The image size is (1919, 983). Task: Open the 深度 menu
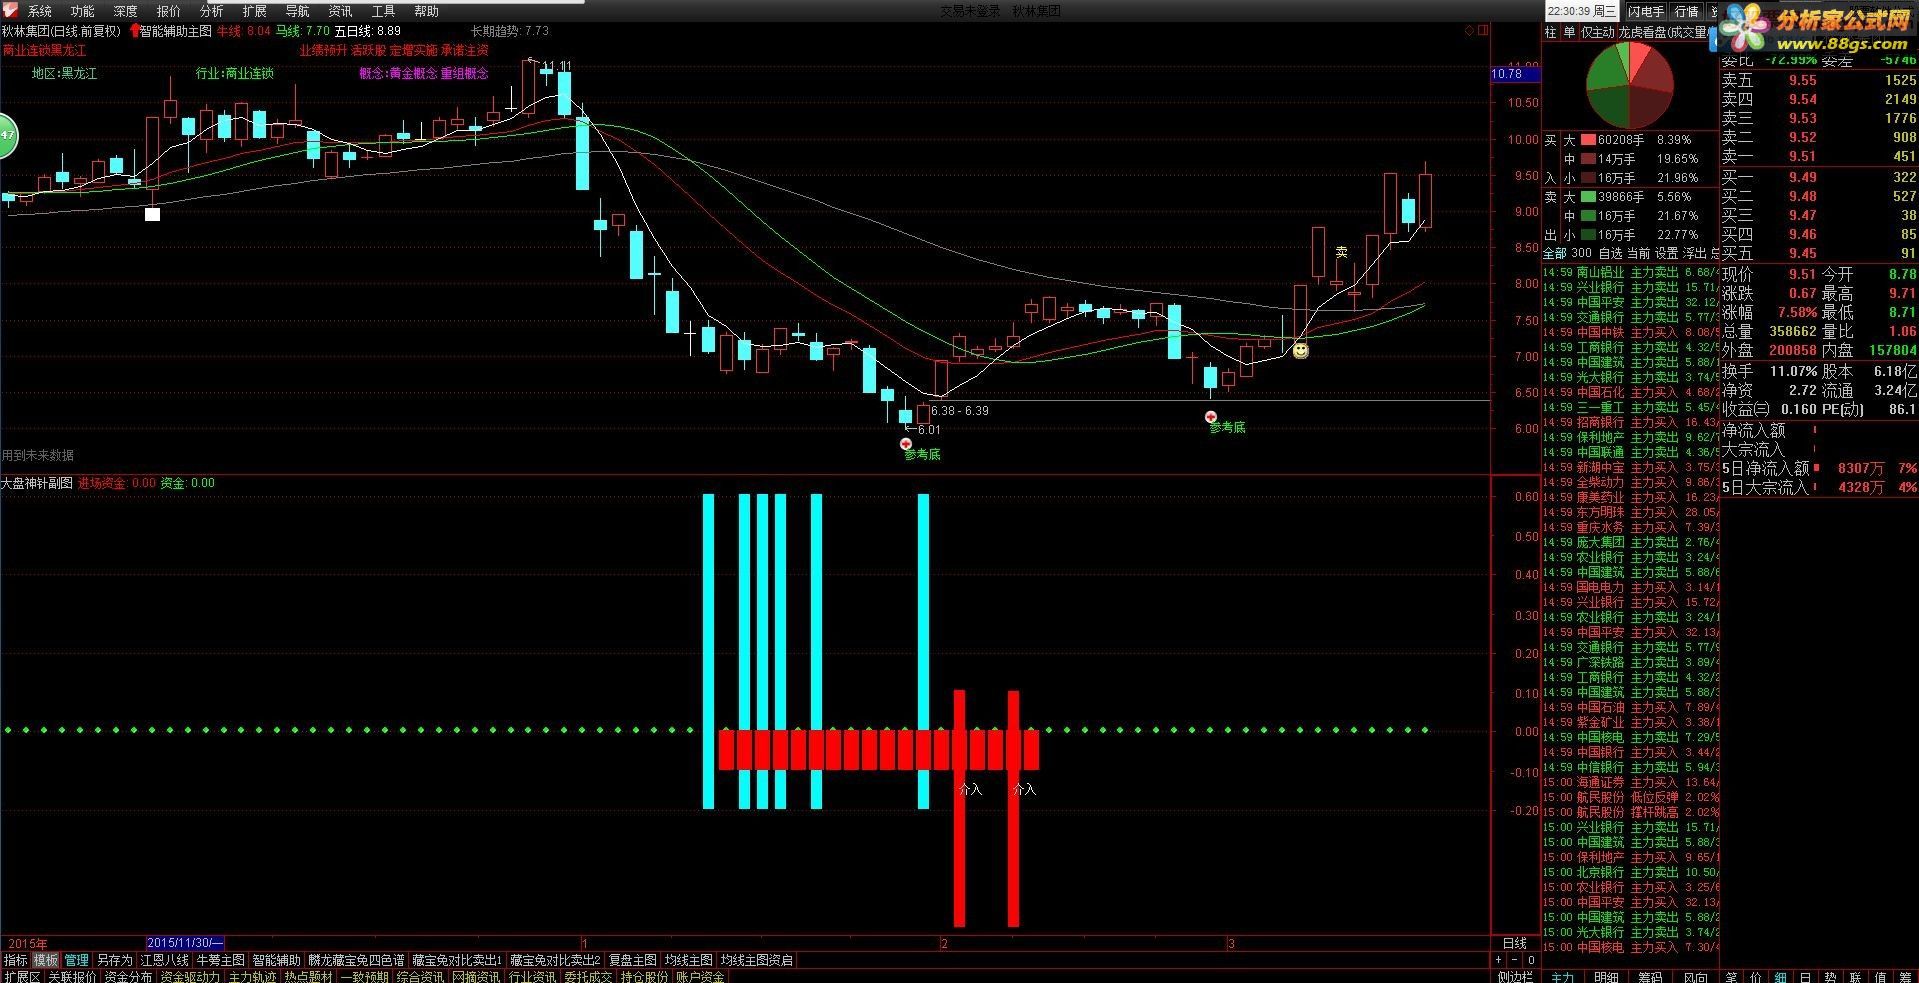click(x=126, y=11)
